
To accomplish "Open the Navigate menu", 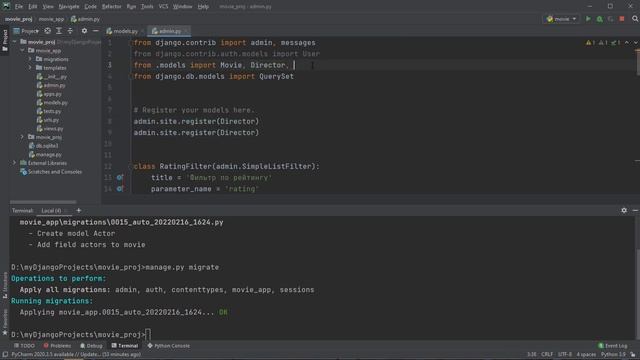I will pyautogui.click(x=69, y=7).
